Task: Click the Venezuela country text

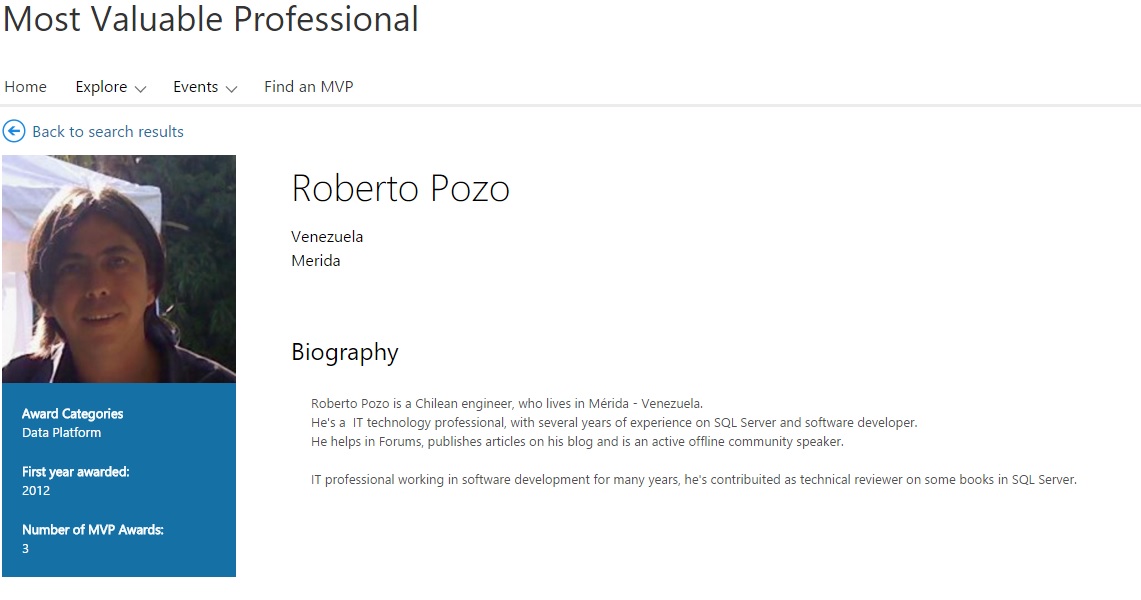Action: click(x=327, y=237)
